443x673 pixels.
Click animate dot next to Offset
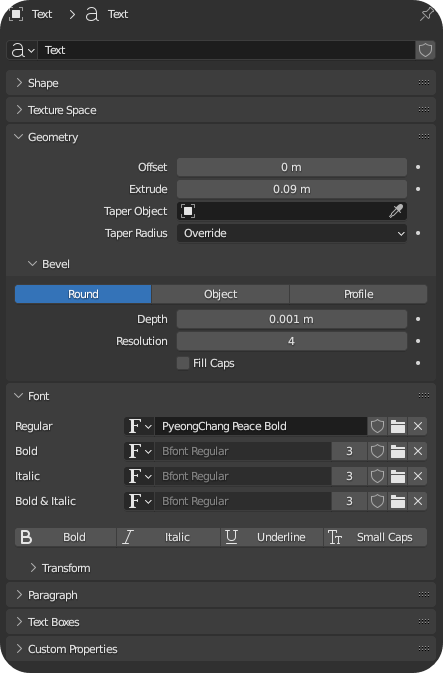point(418,167)
